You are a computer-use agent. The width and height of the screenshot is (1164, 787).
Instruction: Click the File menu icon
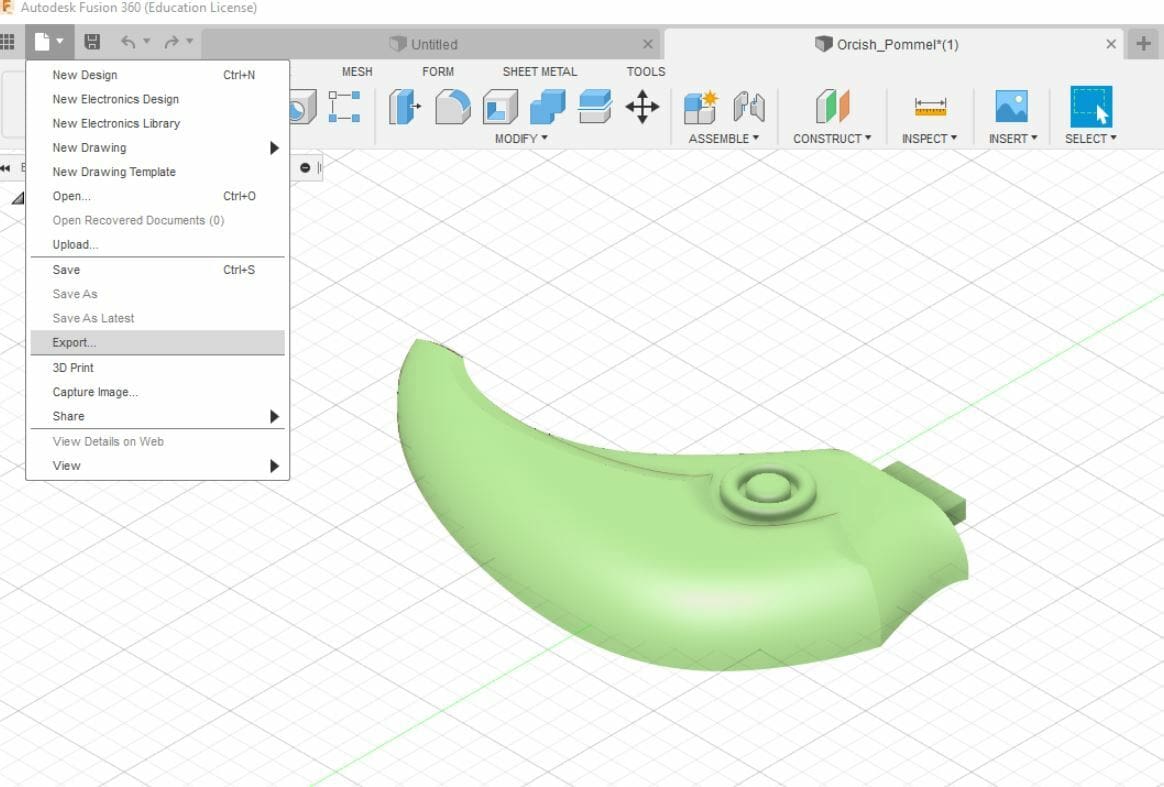pos(42,42)
